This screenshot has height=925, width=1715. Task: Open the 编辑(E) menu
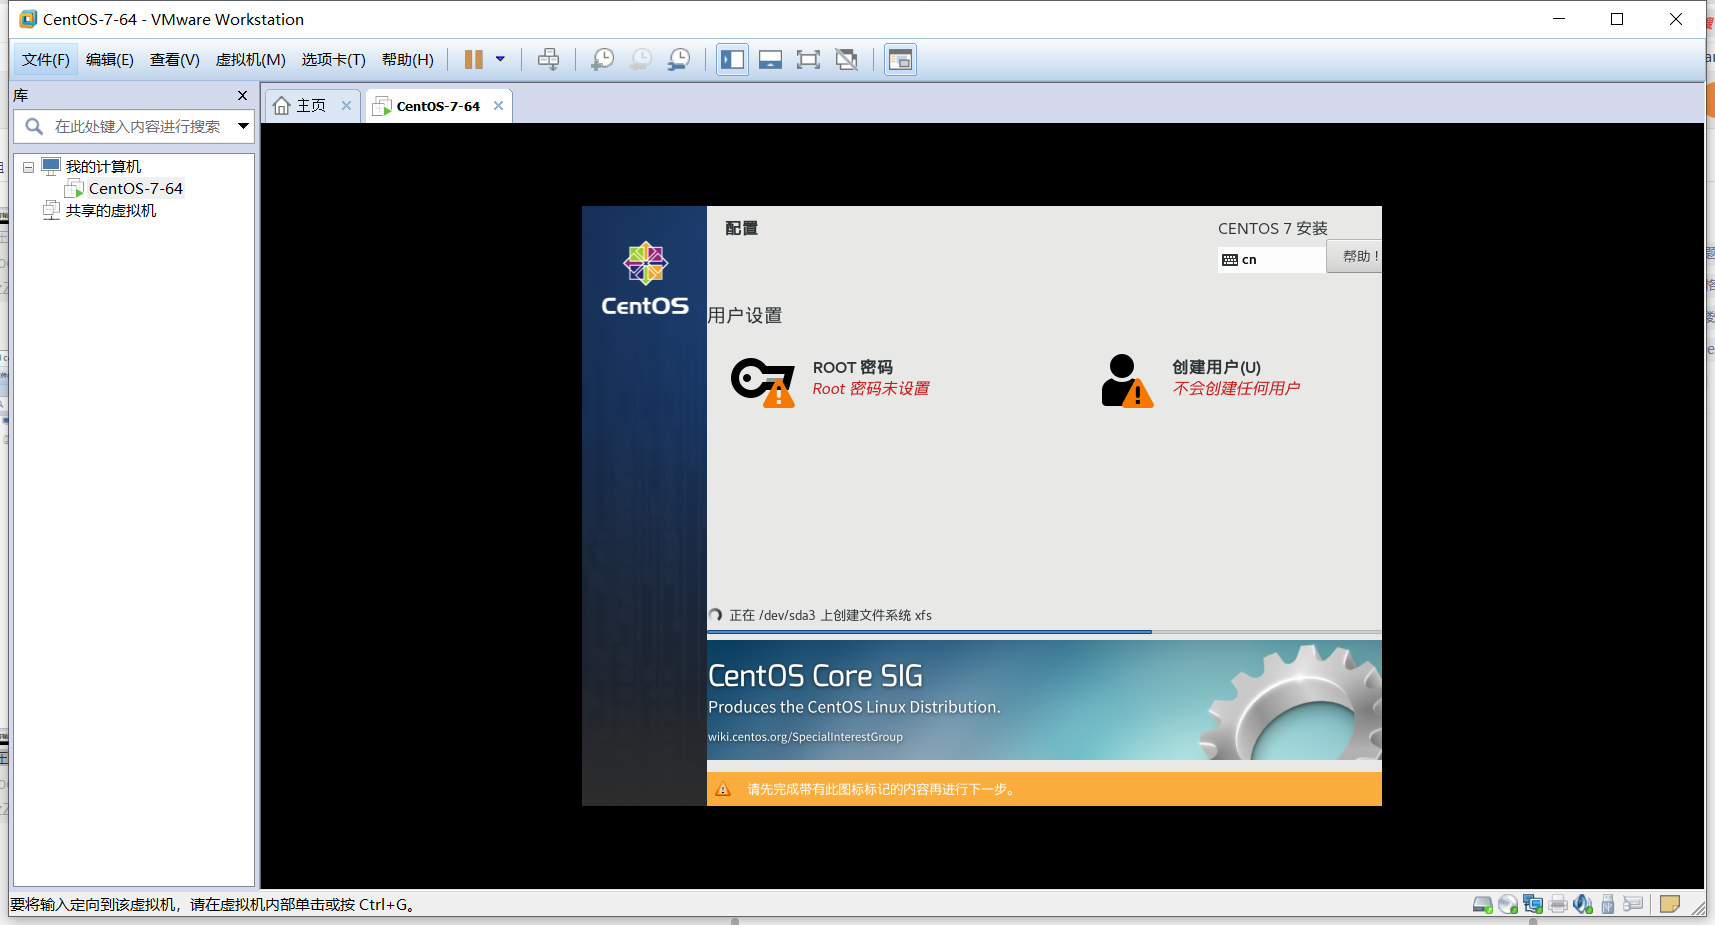(110, 60)
